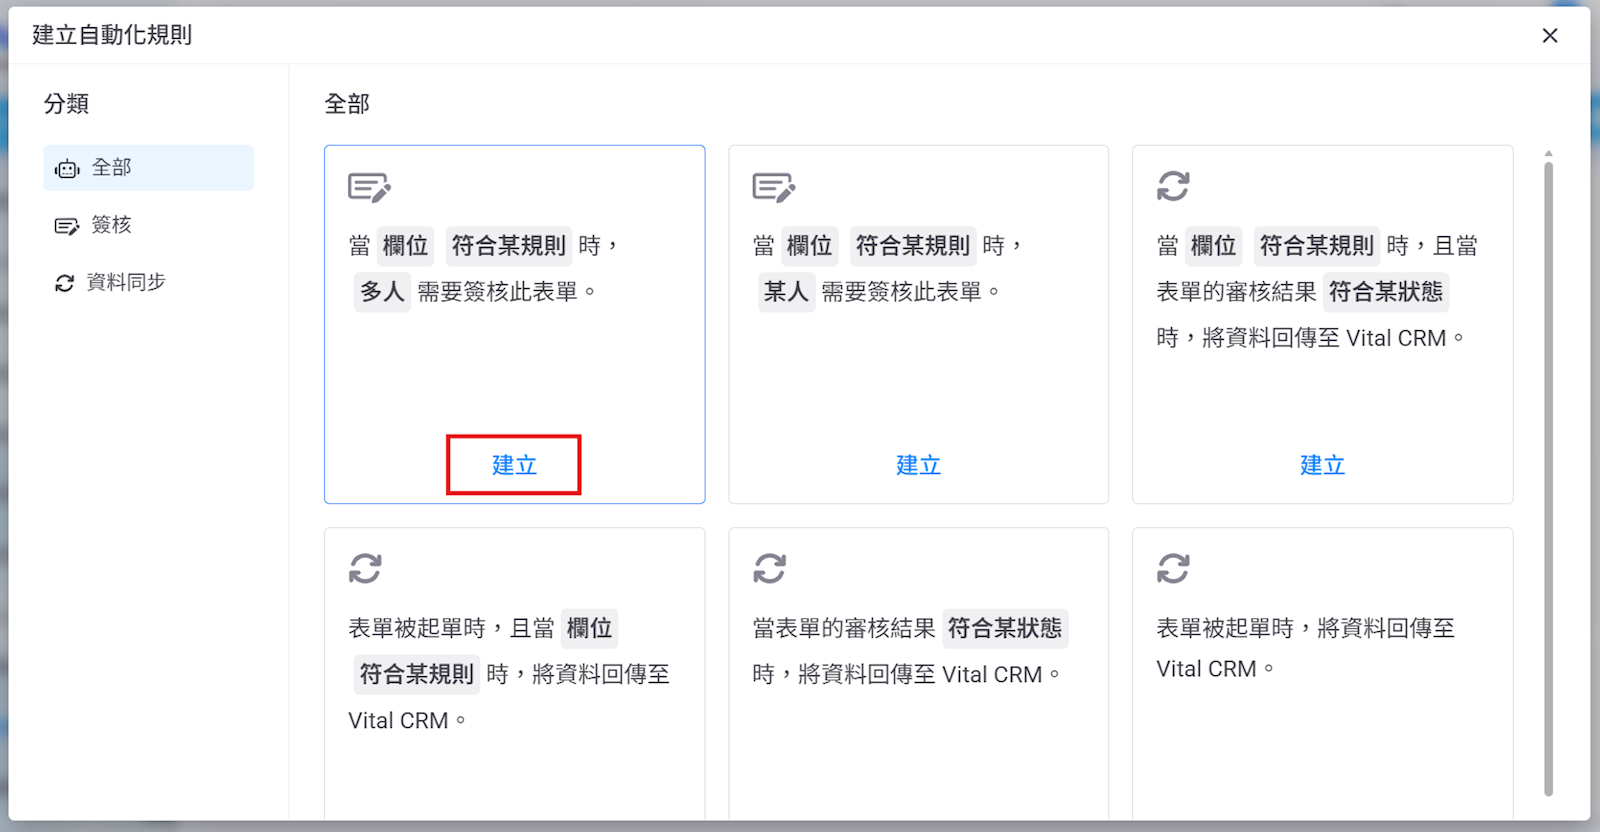Click sync icon on the 審核結果 field rule card
Viewport: 1600px width, 832px height.
coord(1173,186)
